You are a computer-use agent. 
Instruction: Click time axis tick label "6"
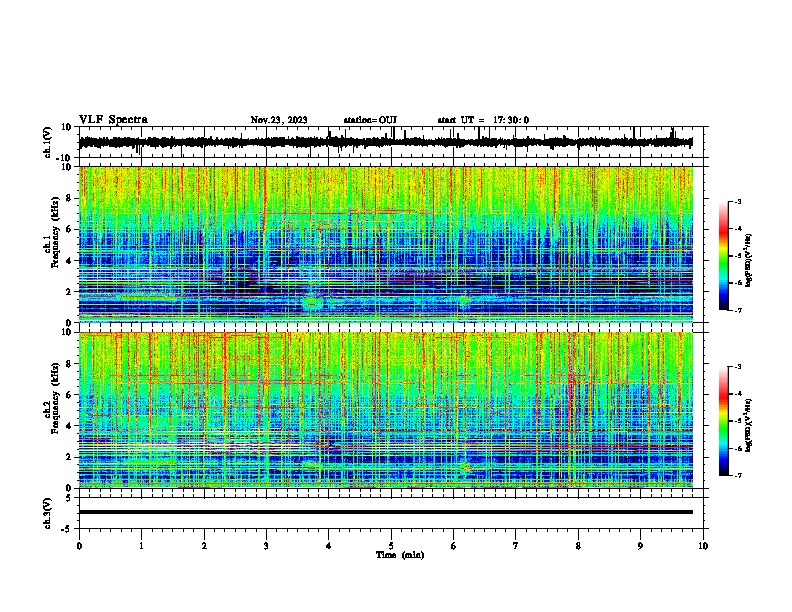click(453, 546)
